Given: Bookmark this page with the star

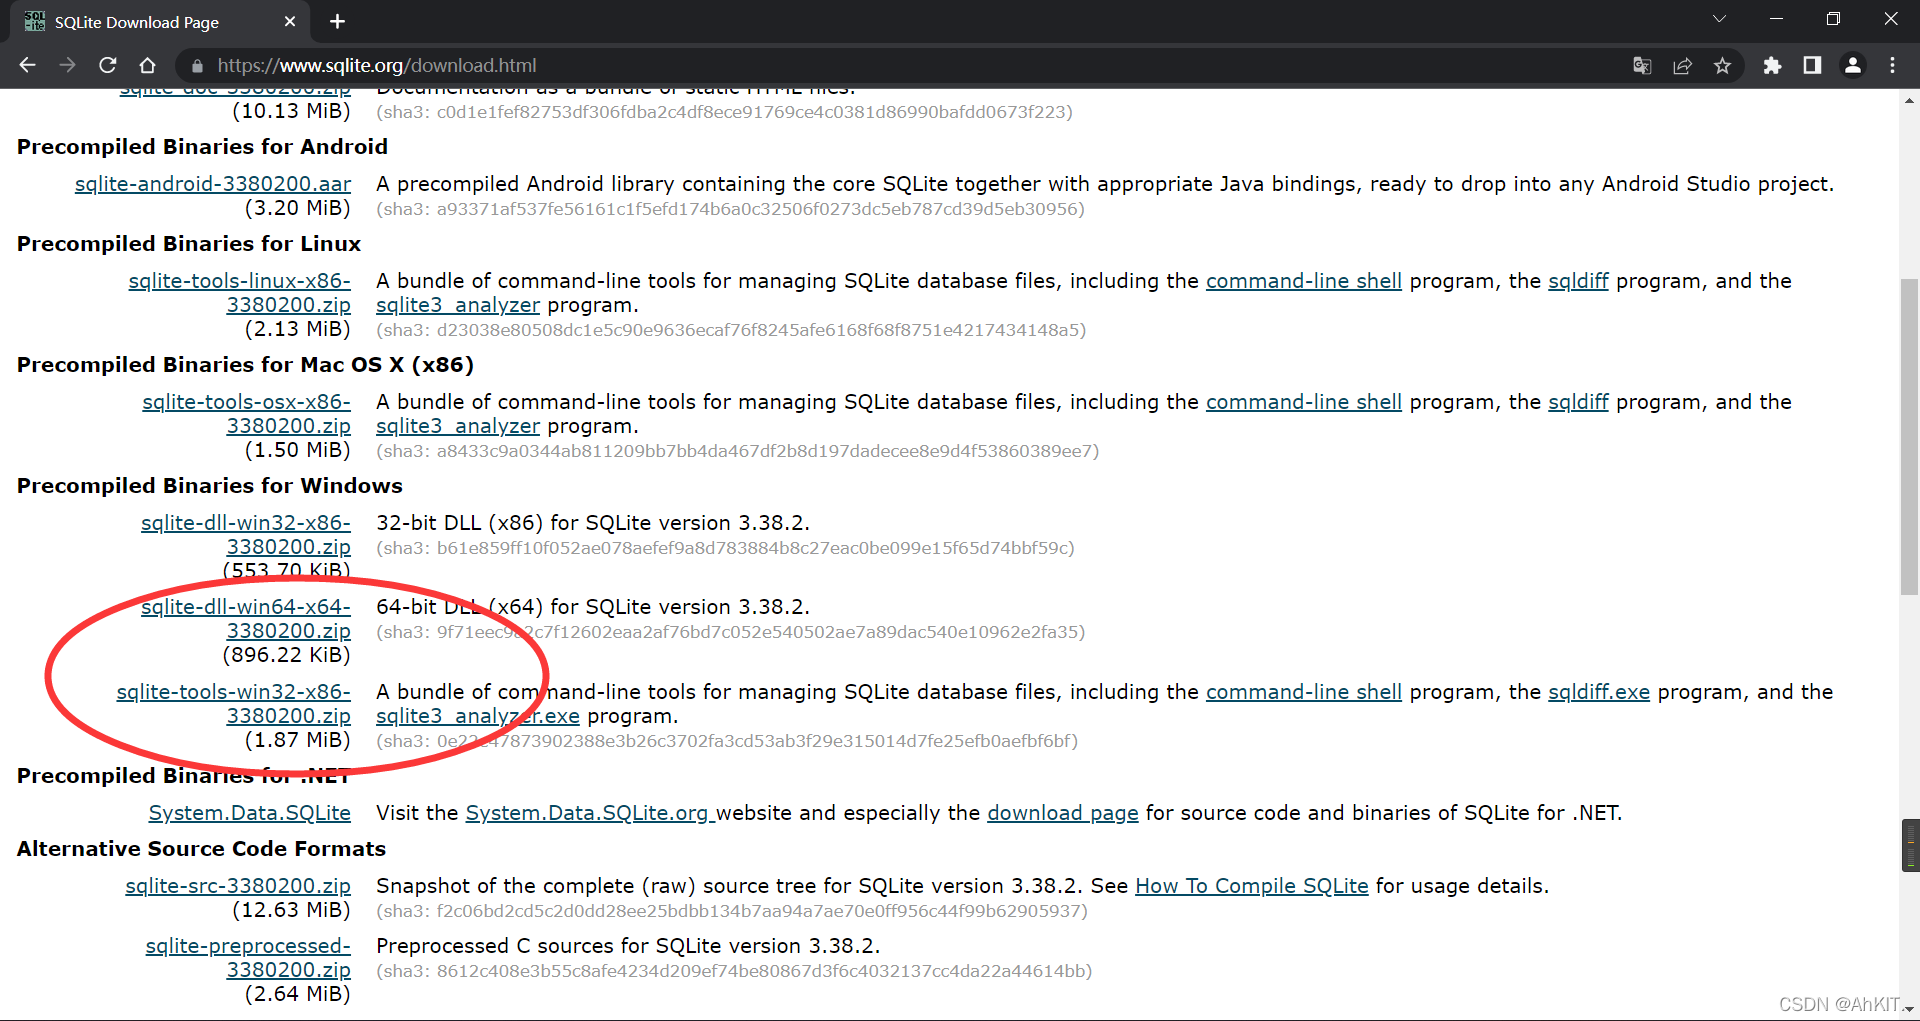Looking at the screenshot, I should pyautogui.click(x=1722, y=65).
